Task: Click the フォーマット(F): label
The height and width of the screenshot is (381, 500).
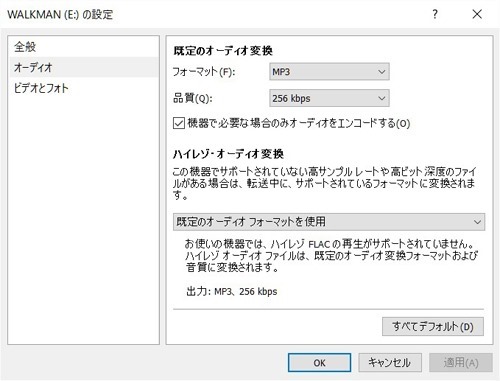Action: pyautogui.click(x=204, y=72)
